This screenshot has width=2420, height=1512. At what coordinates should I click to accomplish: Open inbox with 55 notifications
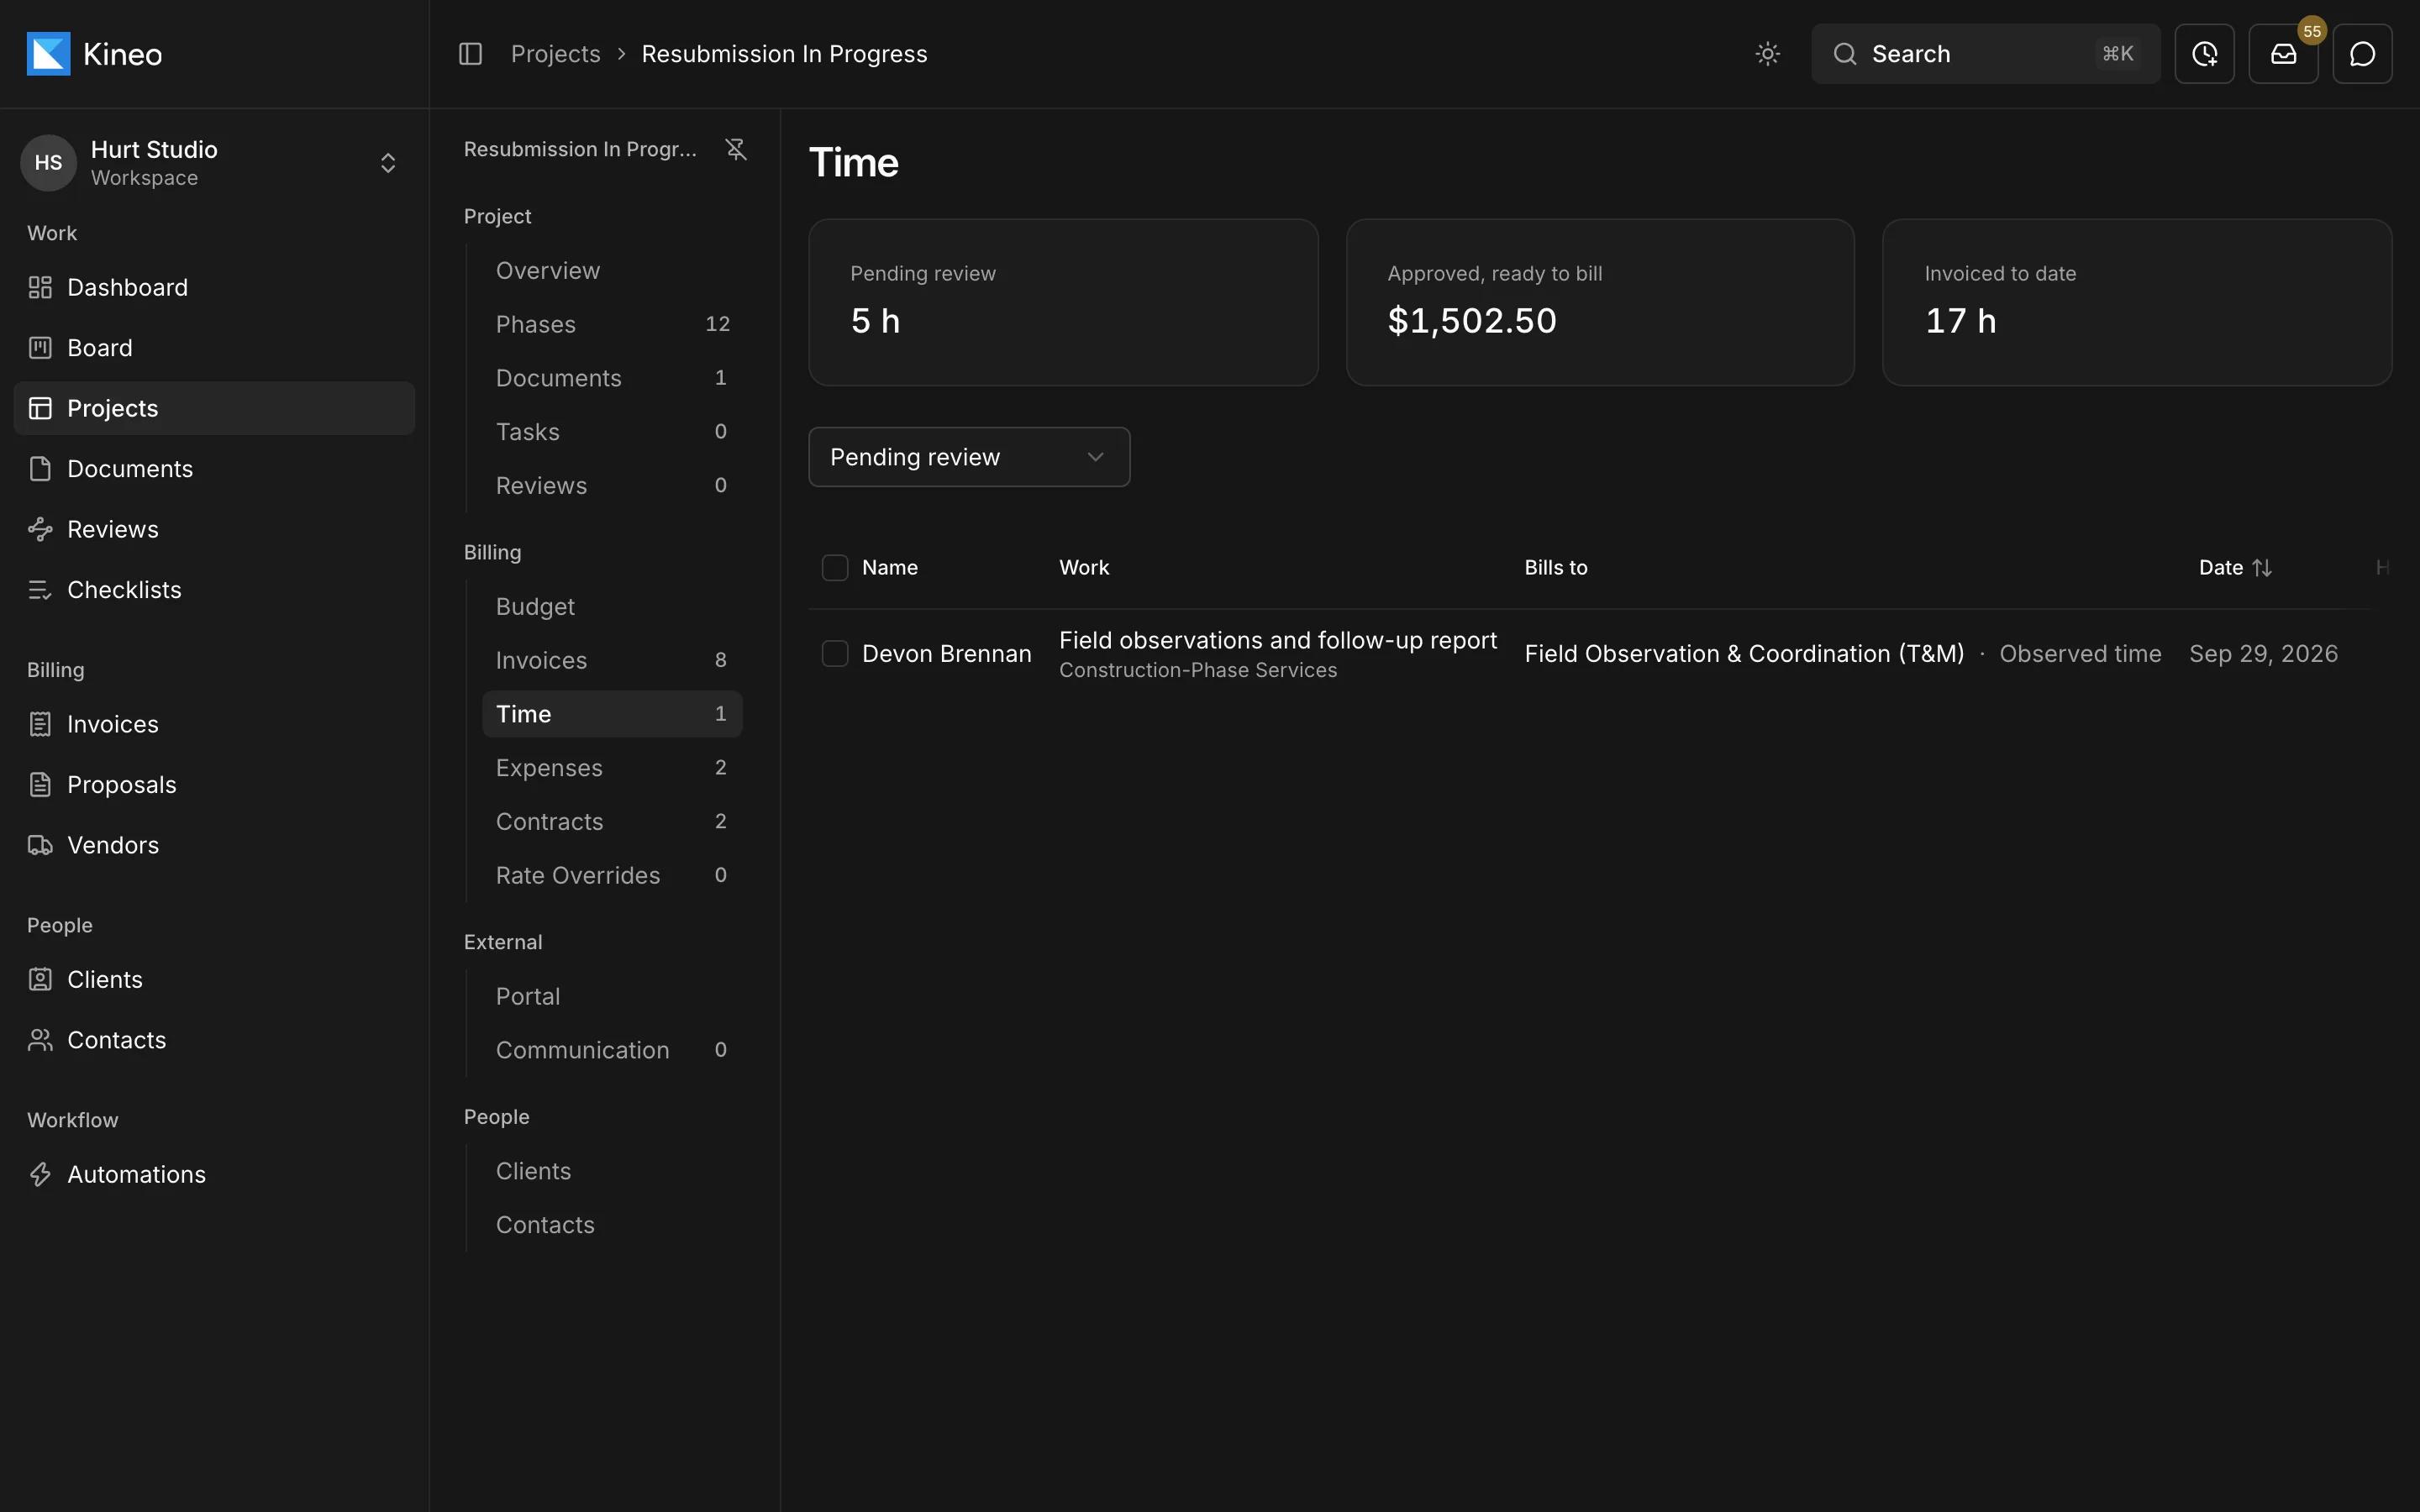point(2283,54)
